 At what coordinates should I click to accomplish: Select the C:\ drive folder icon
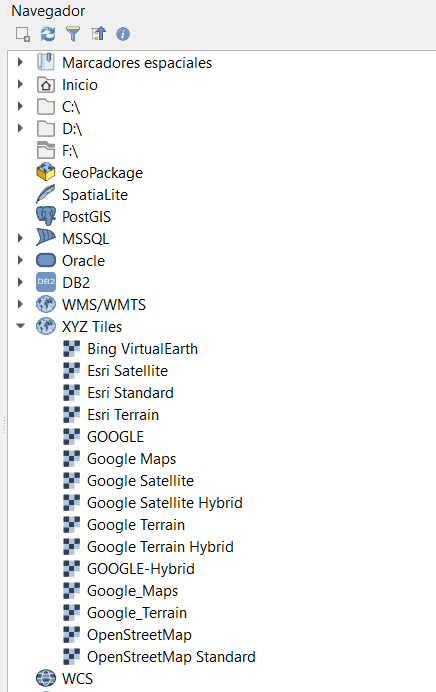(x=46, y=107)
